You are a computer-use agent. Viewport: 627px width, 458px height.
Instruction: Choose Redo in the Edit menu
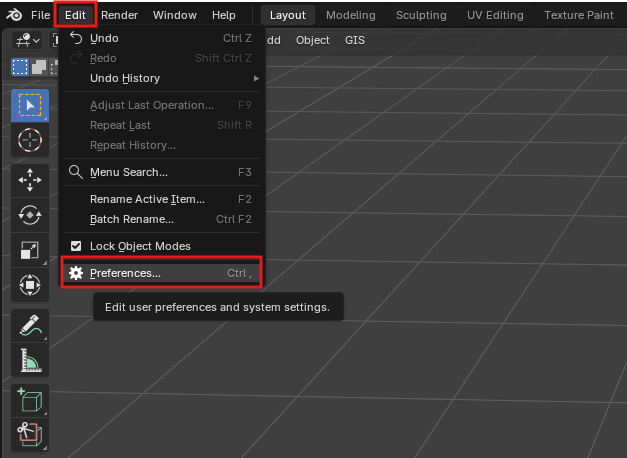pyautogui.click(x=162, y=58)
